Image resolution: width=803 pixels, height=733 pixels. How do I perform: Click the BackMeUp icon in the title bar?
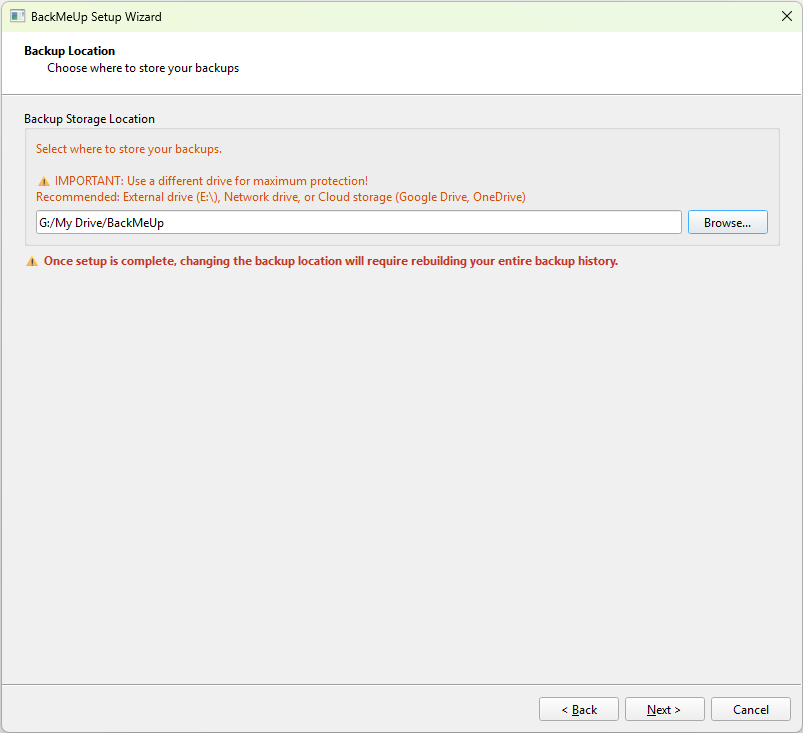(x=18, y=16)
